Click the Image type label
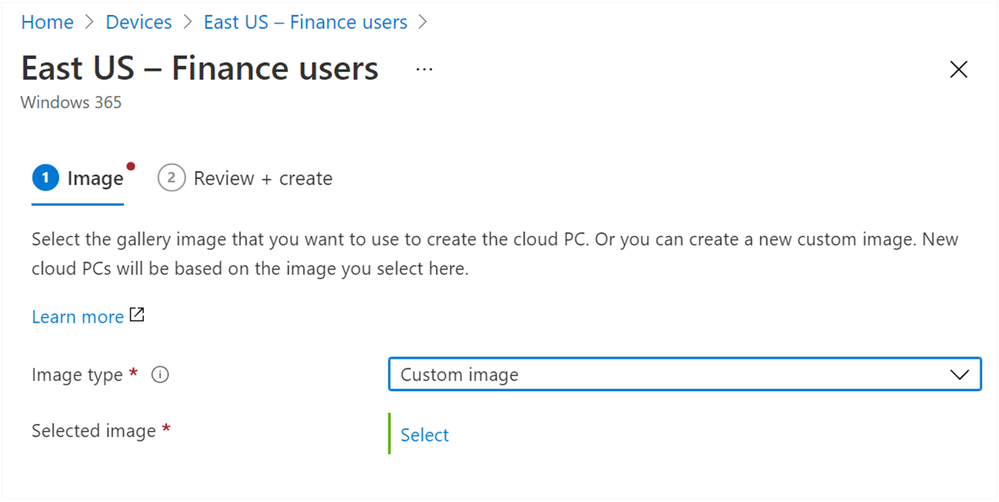The image size is (999, 502). pyautogui.click(x=77, y=375)
